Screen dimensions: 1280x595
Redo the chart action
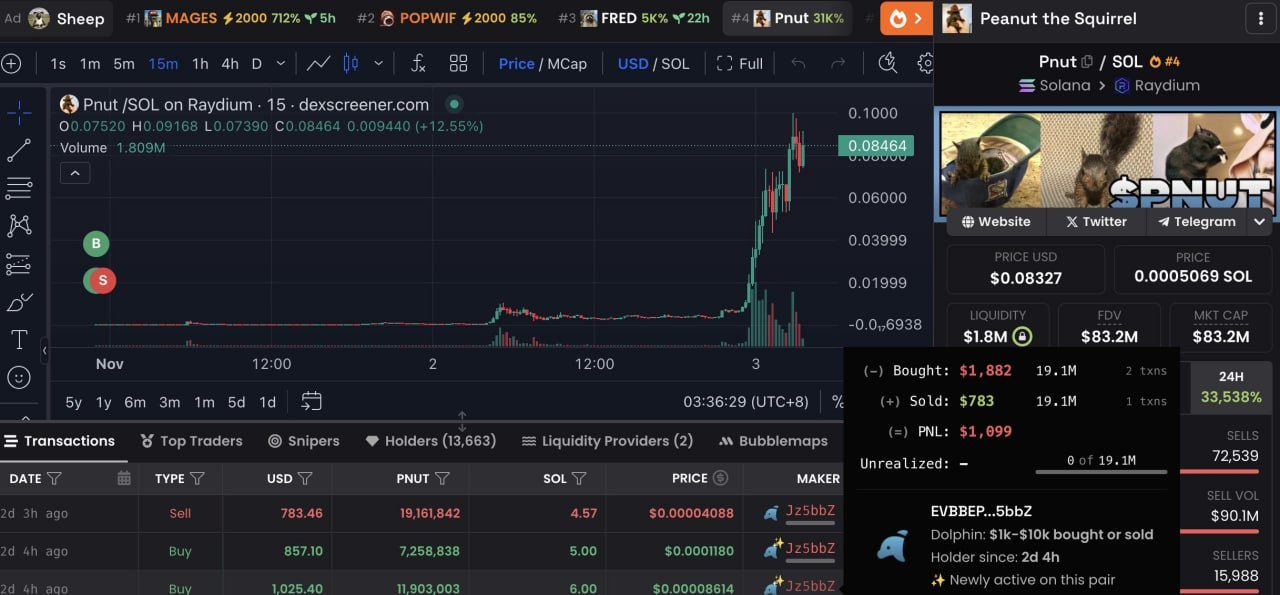click(838, 64)
